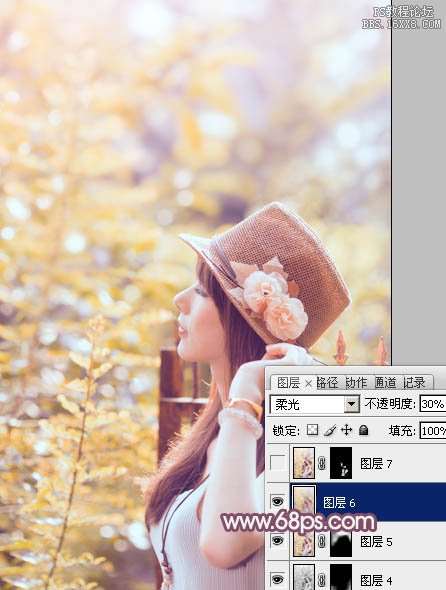Show the hidden 图层 7 layer
The image size is (446, 590).
point(277,463)
